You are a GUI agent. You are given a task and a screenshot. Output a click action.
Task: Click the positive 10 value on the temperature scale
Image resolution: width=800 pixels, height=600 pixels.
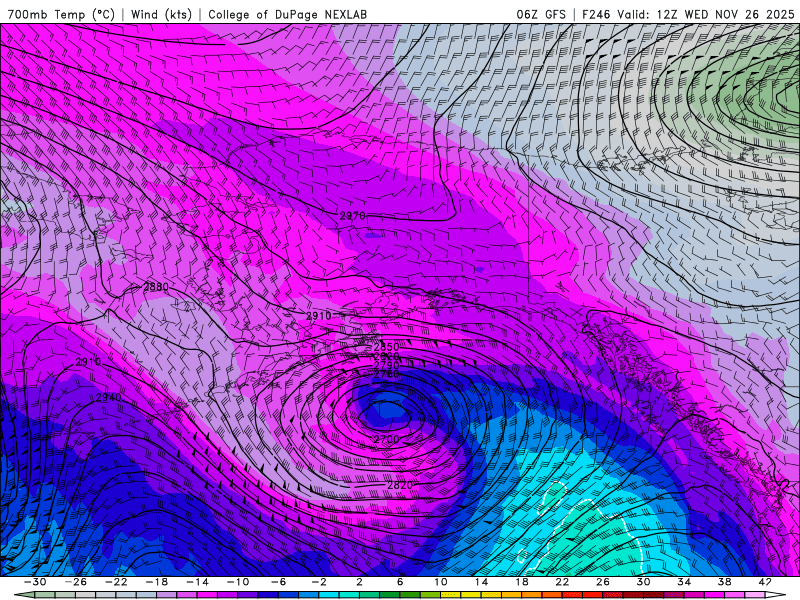tap(441, 582)
